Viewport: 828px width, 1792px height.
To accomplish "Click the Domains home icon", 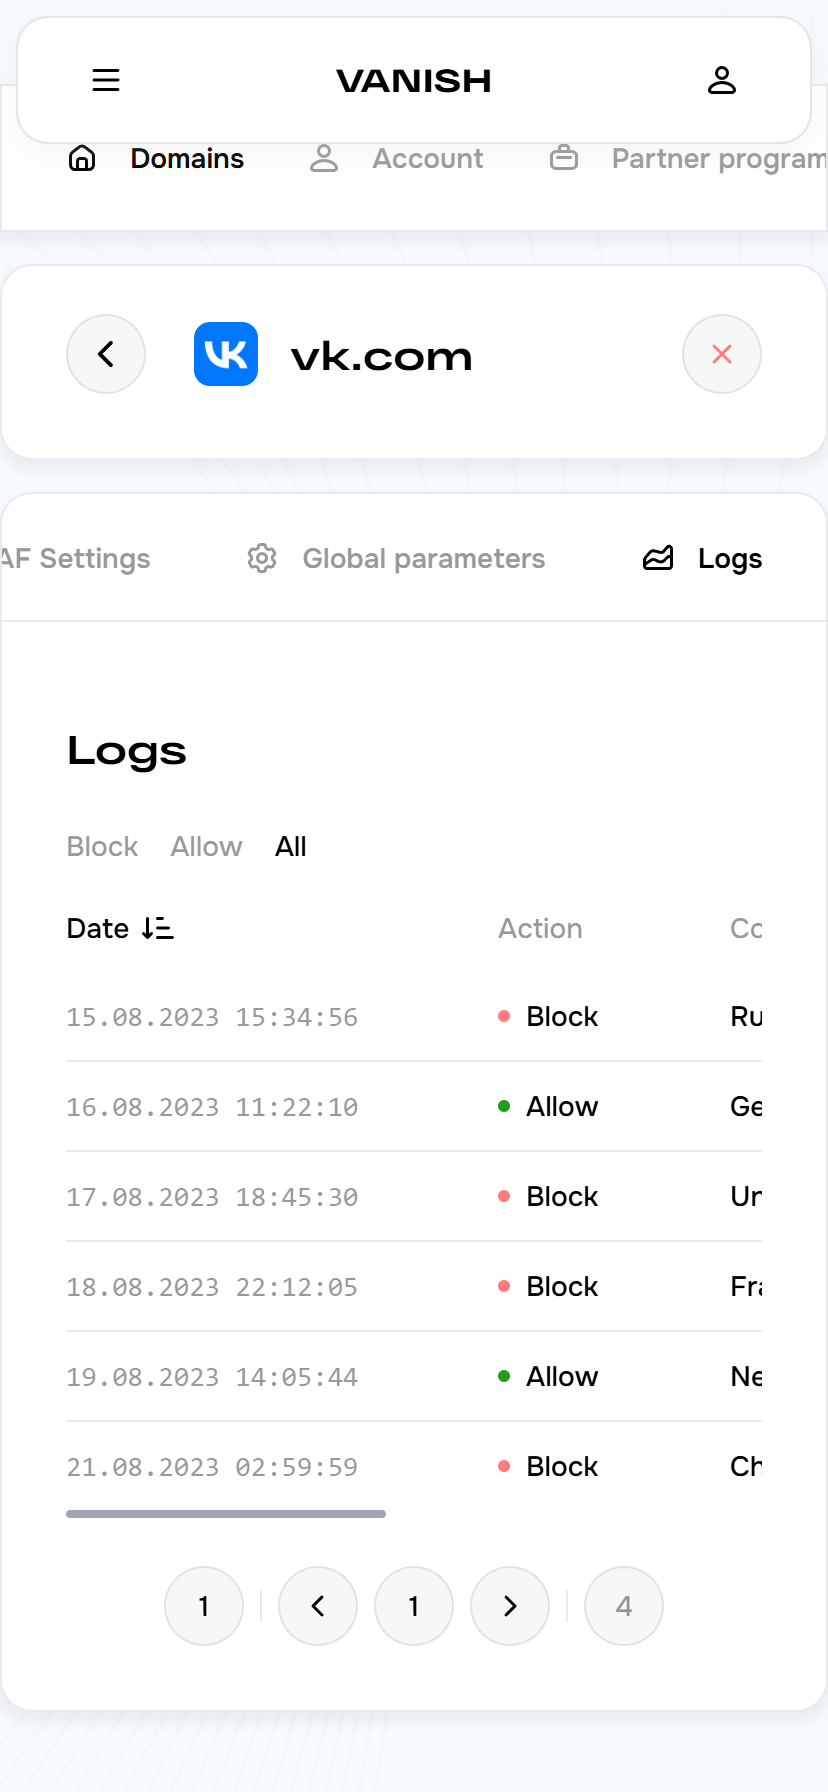I will tap(82, 158).
